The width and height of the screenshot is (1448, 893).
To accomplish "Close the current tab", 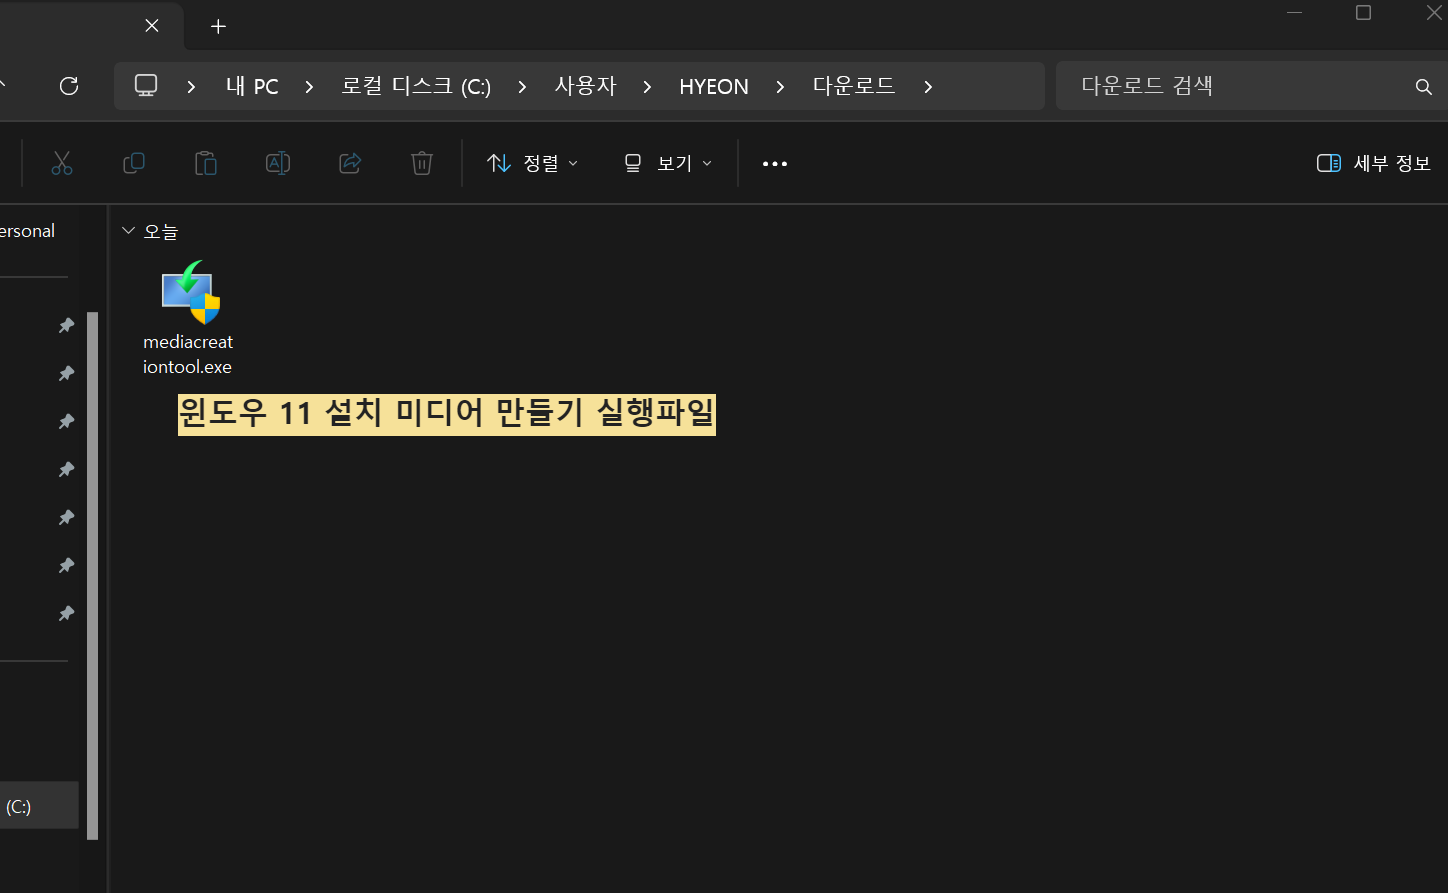I will [152, 26].
